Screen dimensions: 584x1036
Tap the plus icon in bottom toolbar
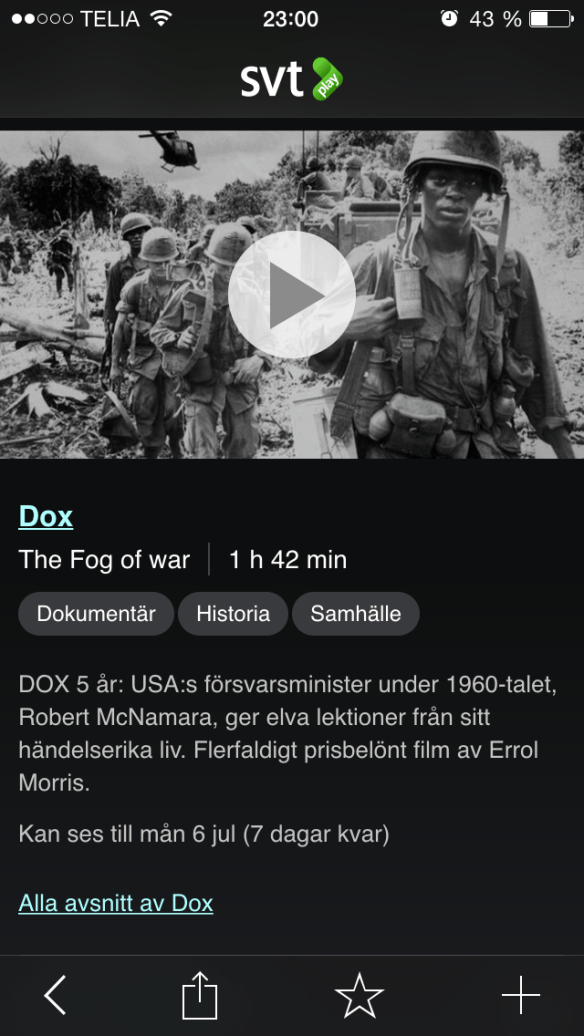521,994
